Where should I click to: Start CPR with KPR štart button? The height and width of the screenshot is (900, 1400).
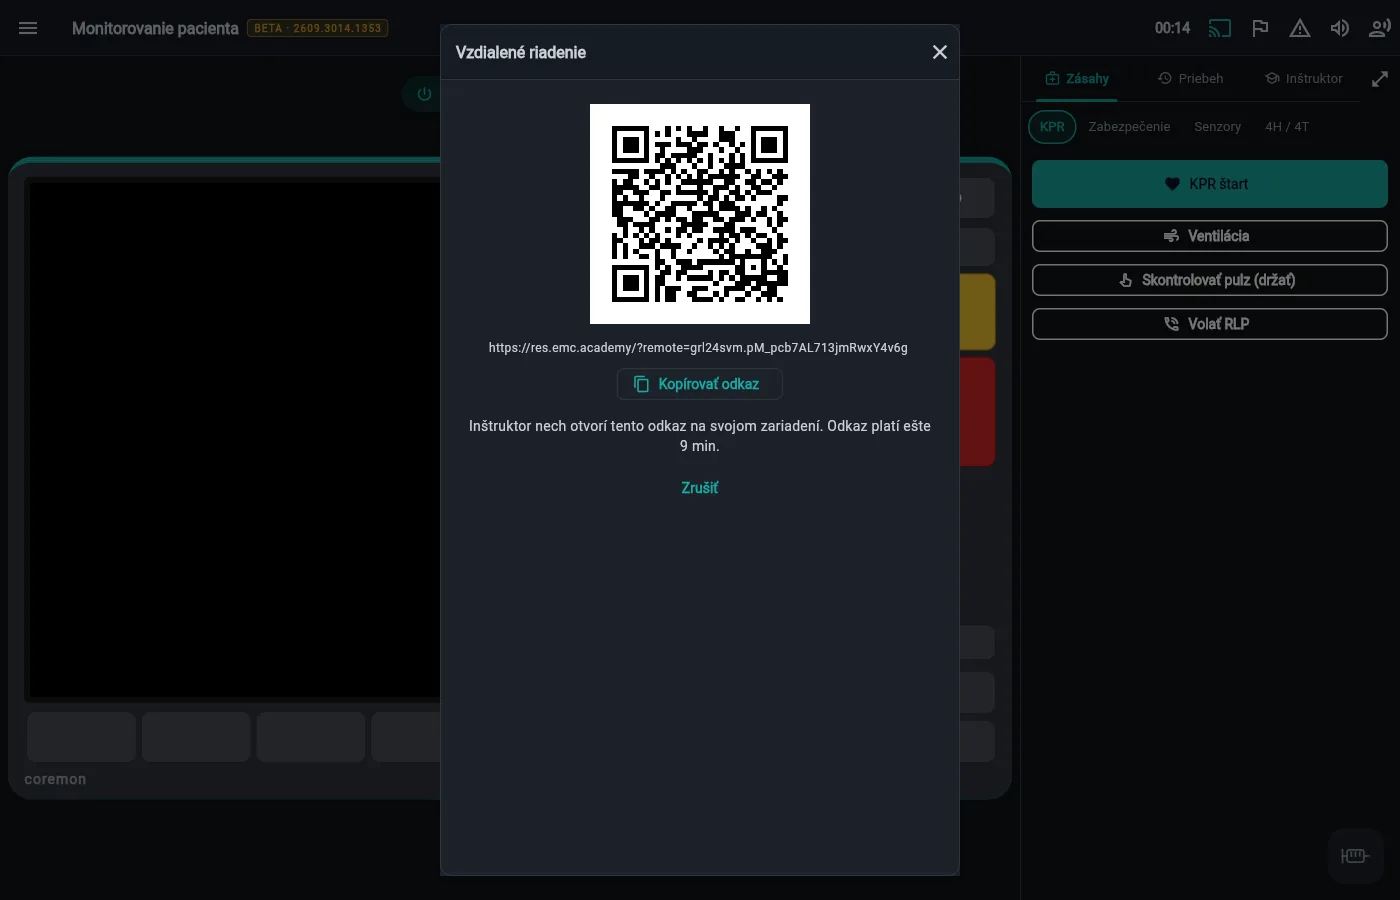point(1210,184)
